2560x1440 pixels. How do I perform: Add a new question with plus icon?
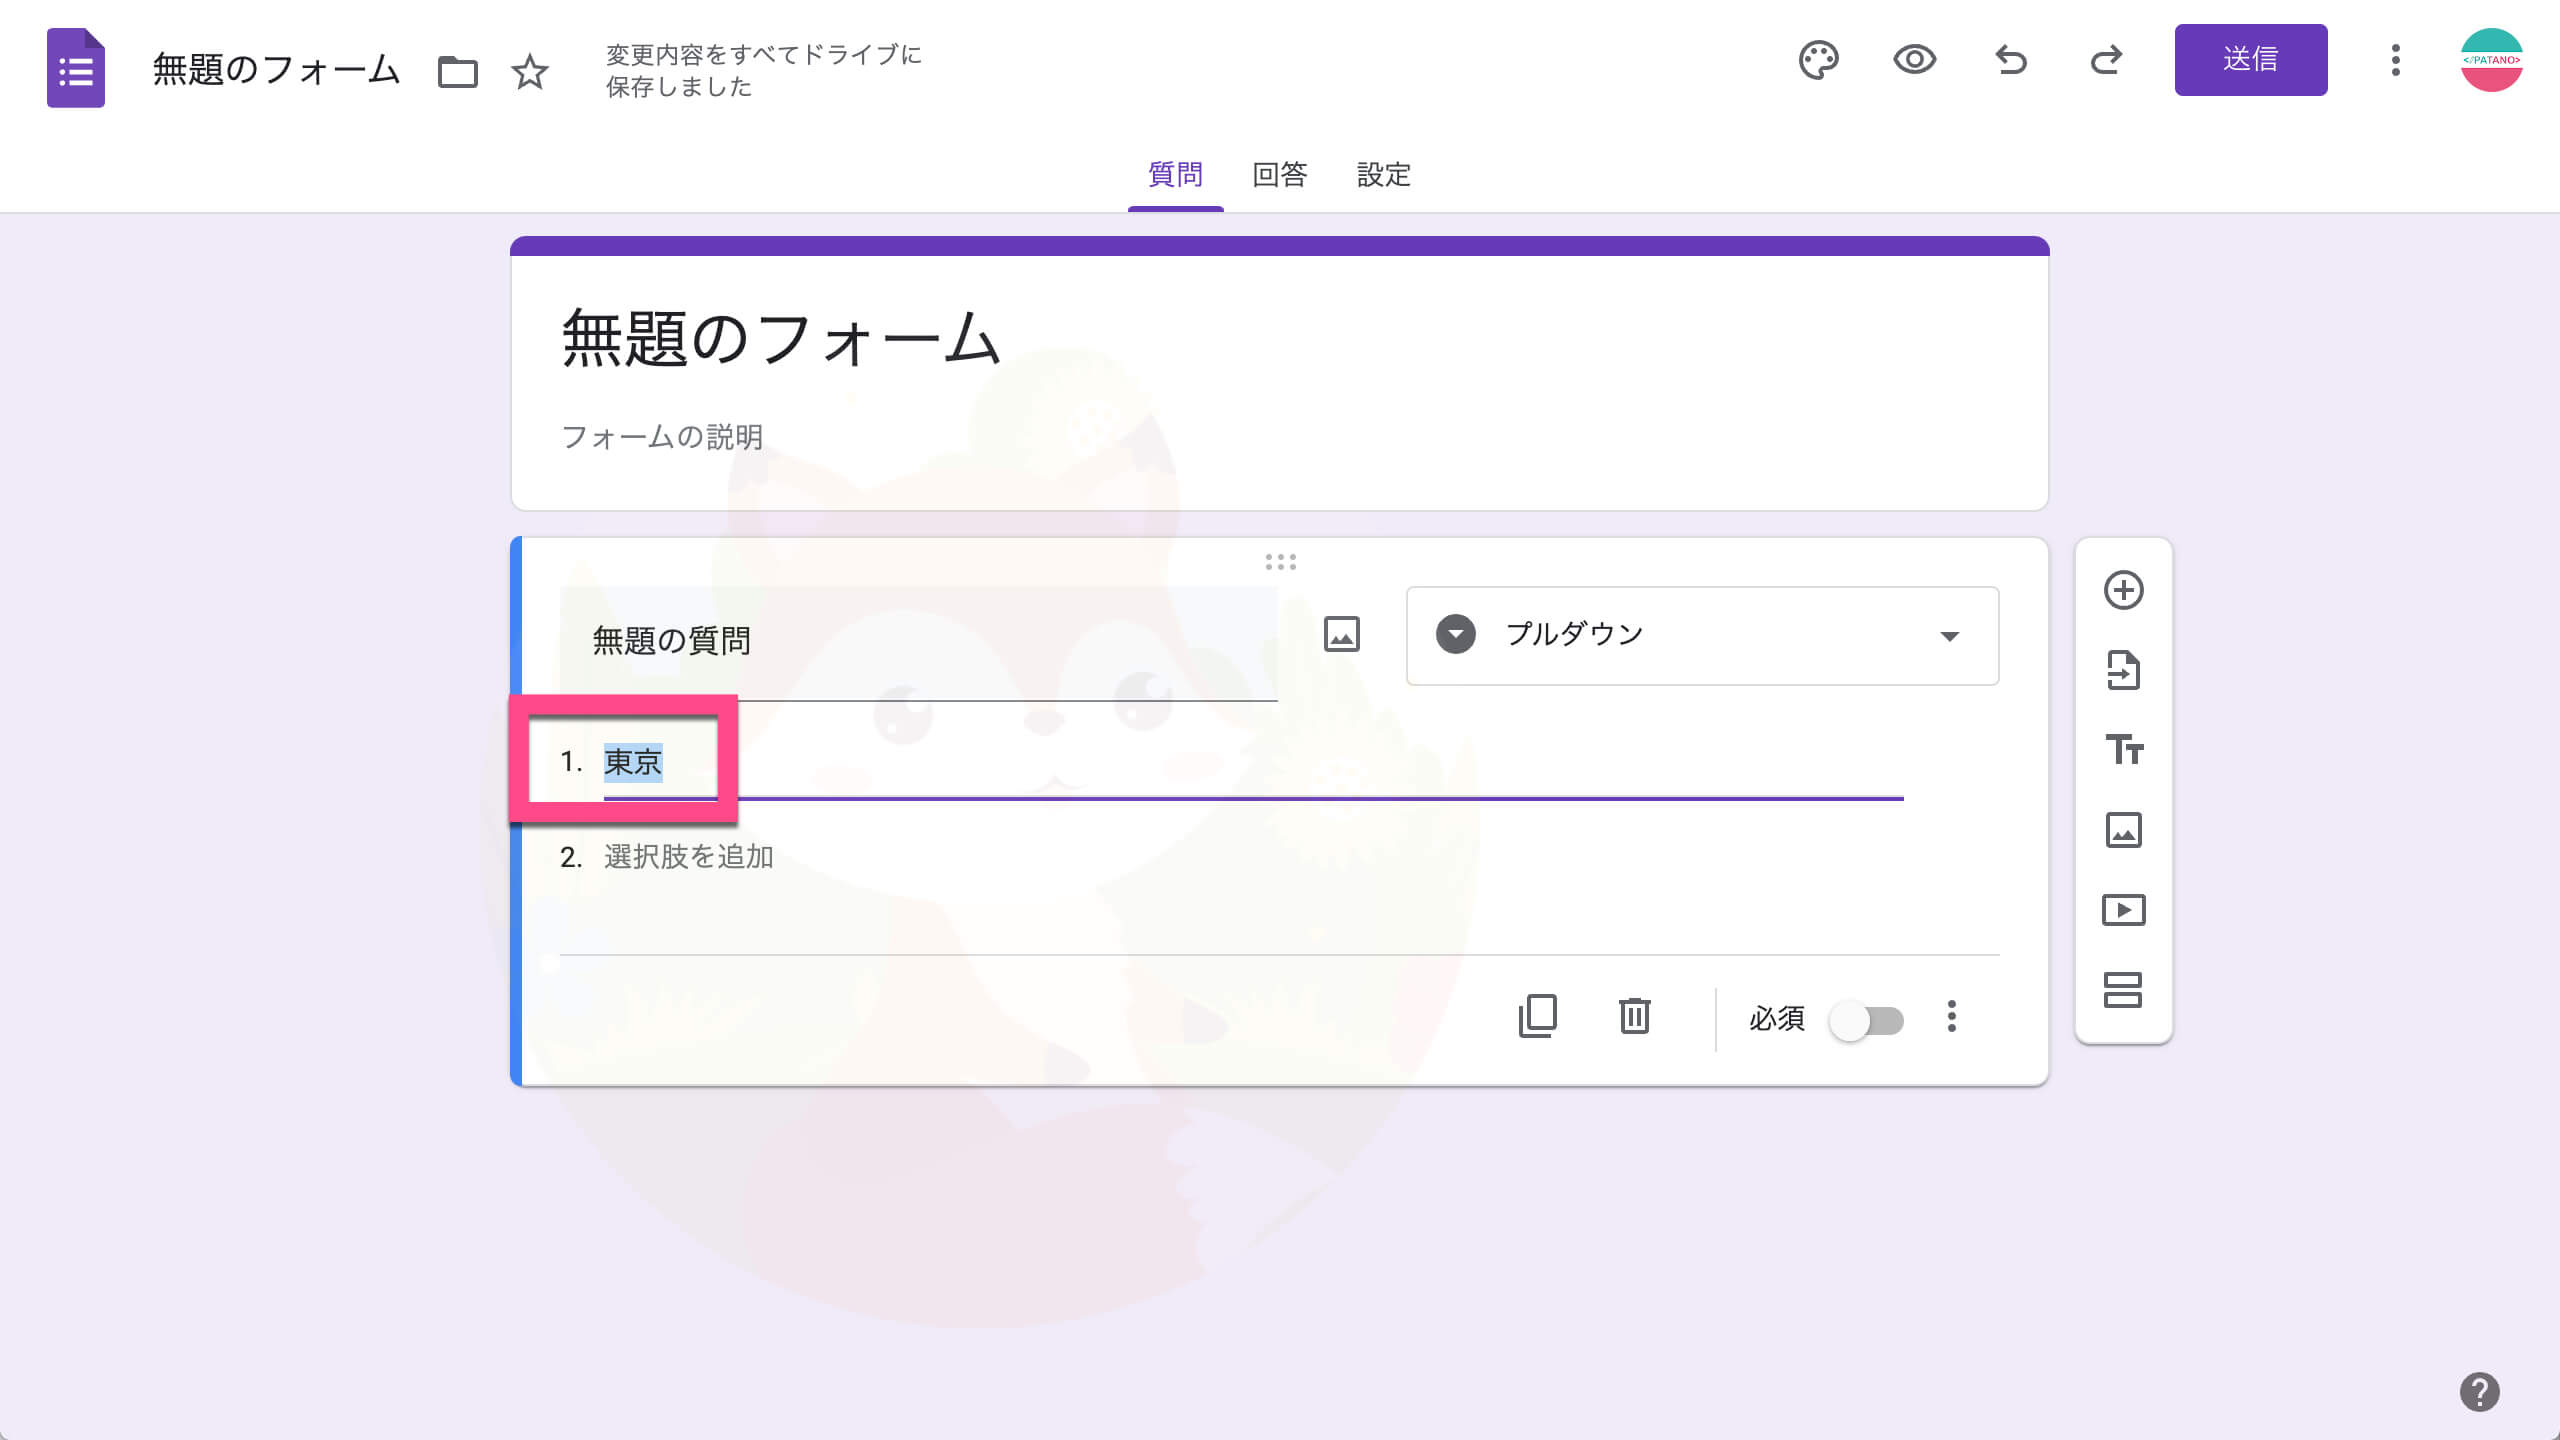click(x=2124, y=590)
